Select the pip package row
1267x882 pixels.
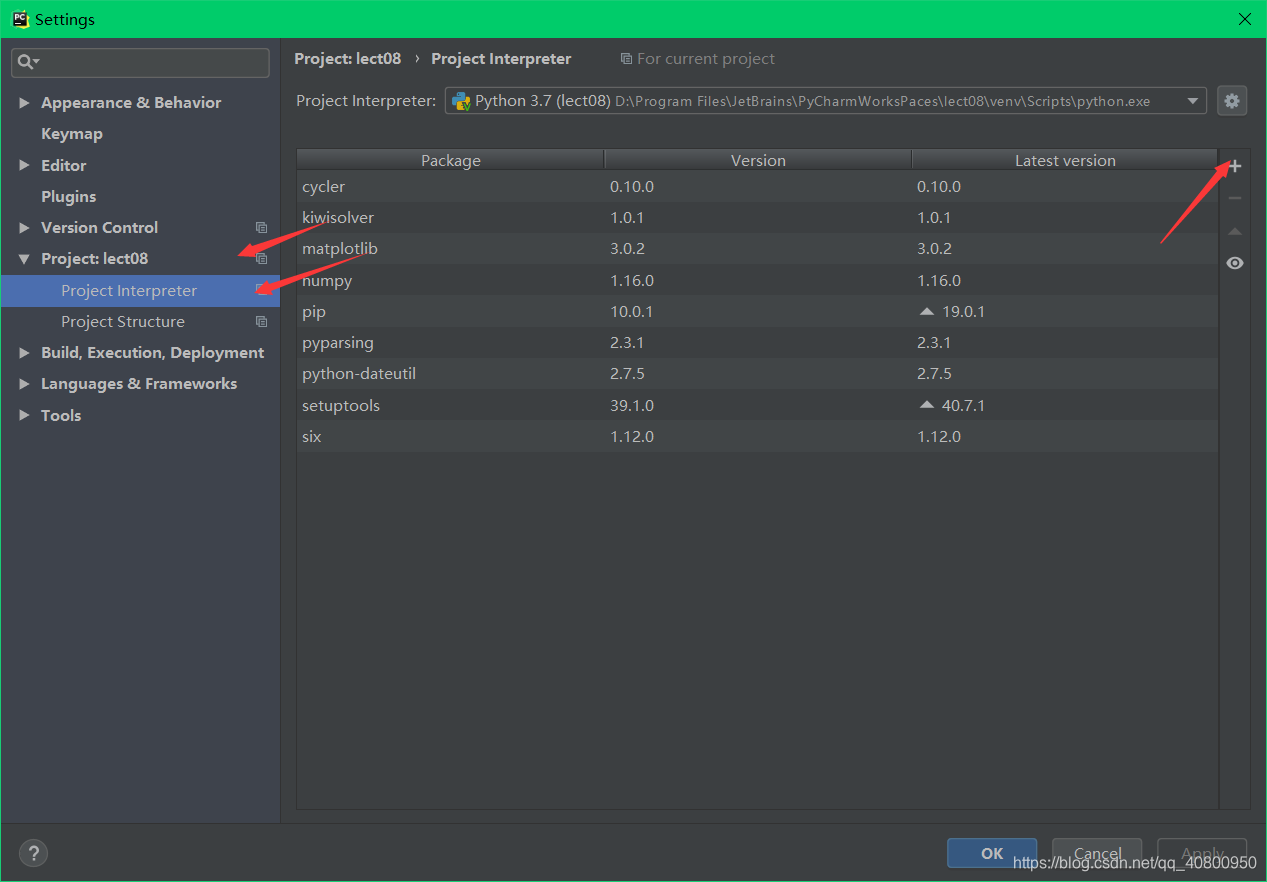757,312
